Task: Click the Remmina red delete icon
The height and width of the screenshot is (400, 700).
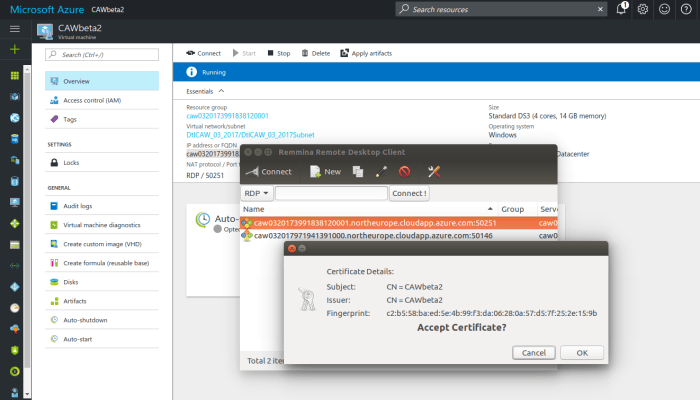Action: 404,172
